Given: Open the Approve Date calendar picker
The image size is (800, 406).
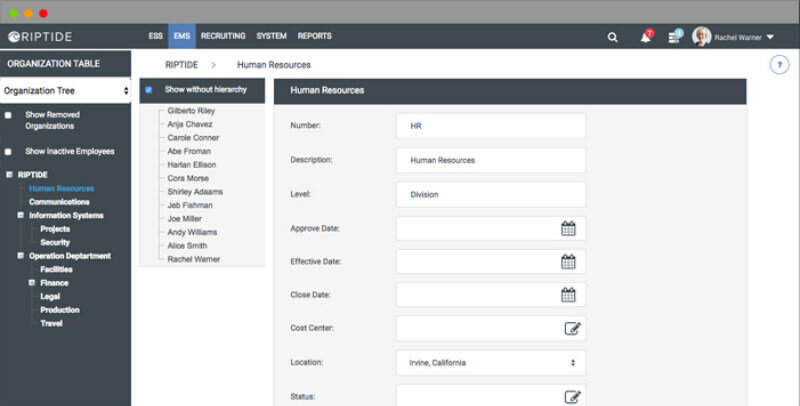Looking at the screenshot, I should [x=568, y=228].
